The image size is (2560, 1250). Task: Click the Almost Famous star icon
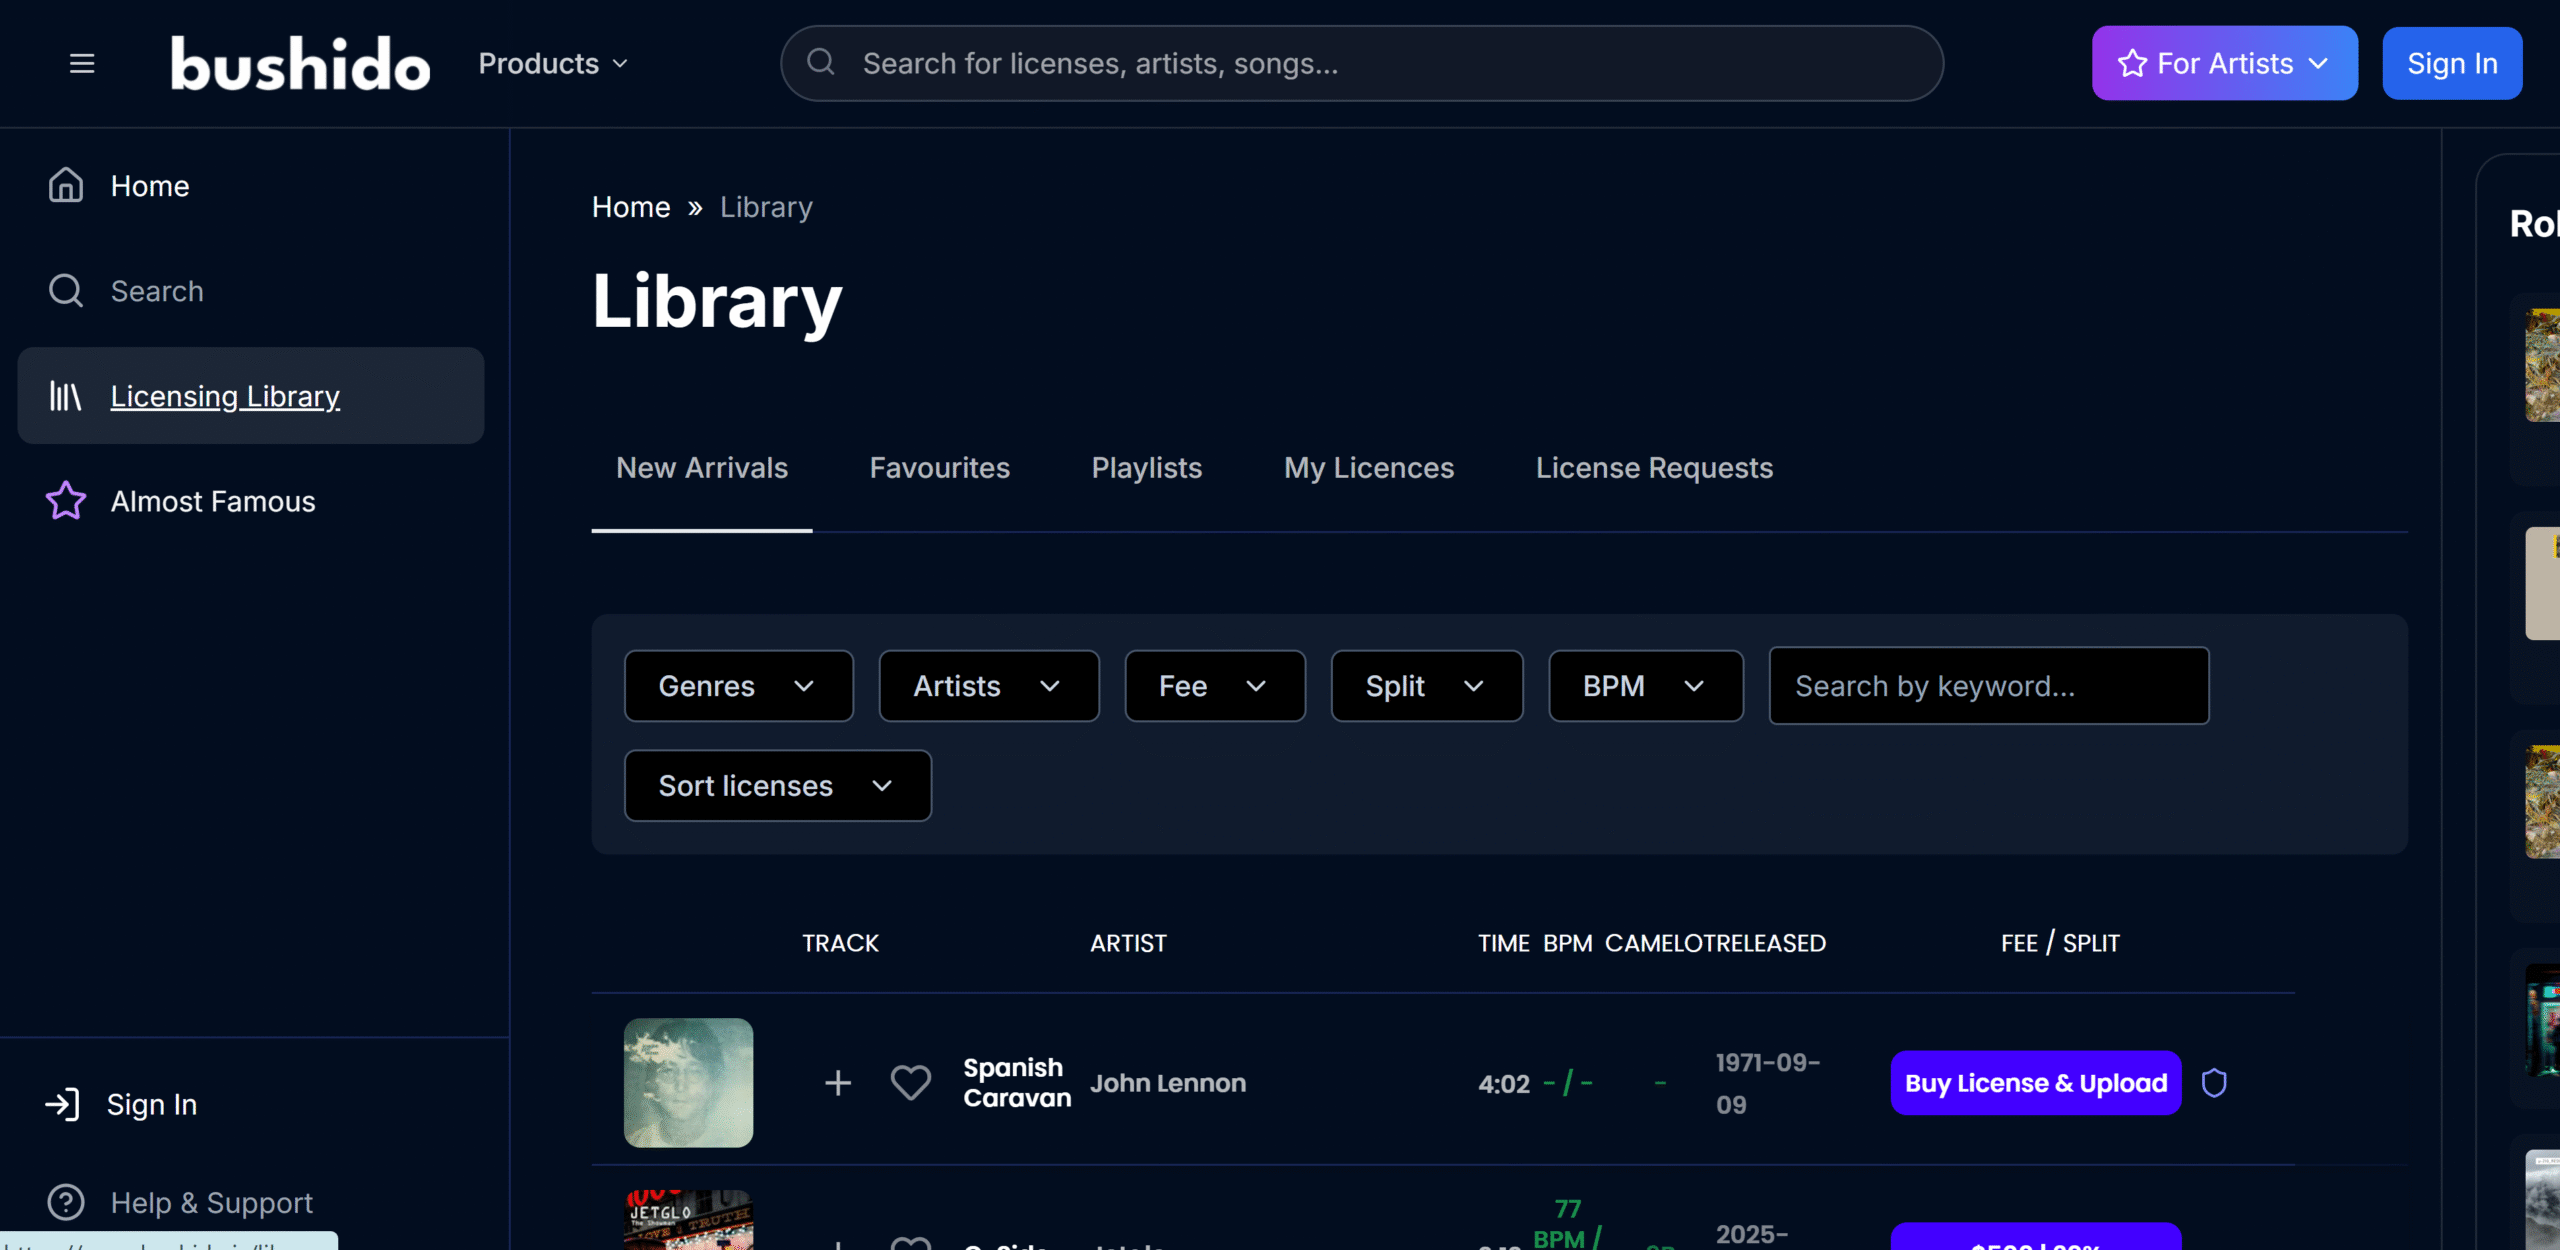pos(66,501)
